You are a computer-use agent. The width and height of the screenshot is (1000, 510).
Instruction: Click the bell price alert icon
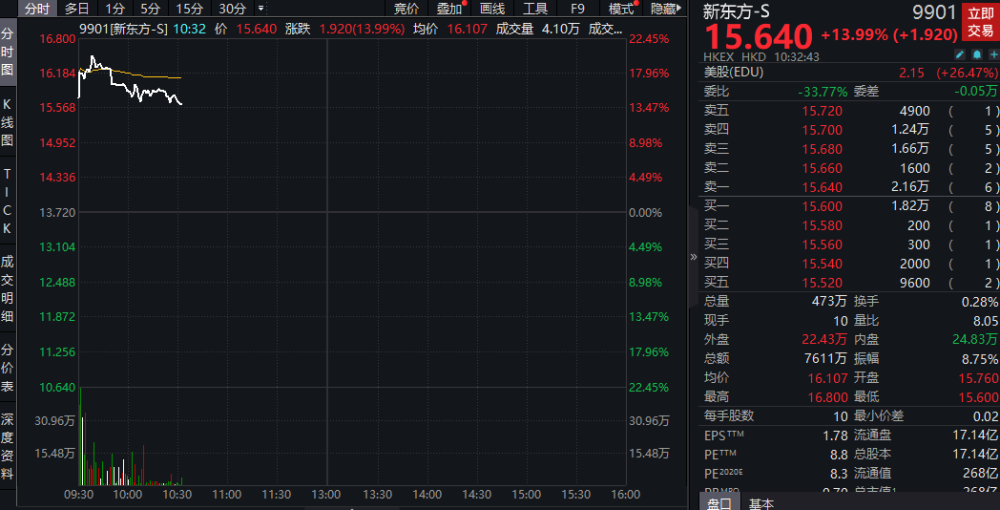point(976,55)
